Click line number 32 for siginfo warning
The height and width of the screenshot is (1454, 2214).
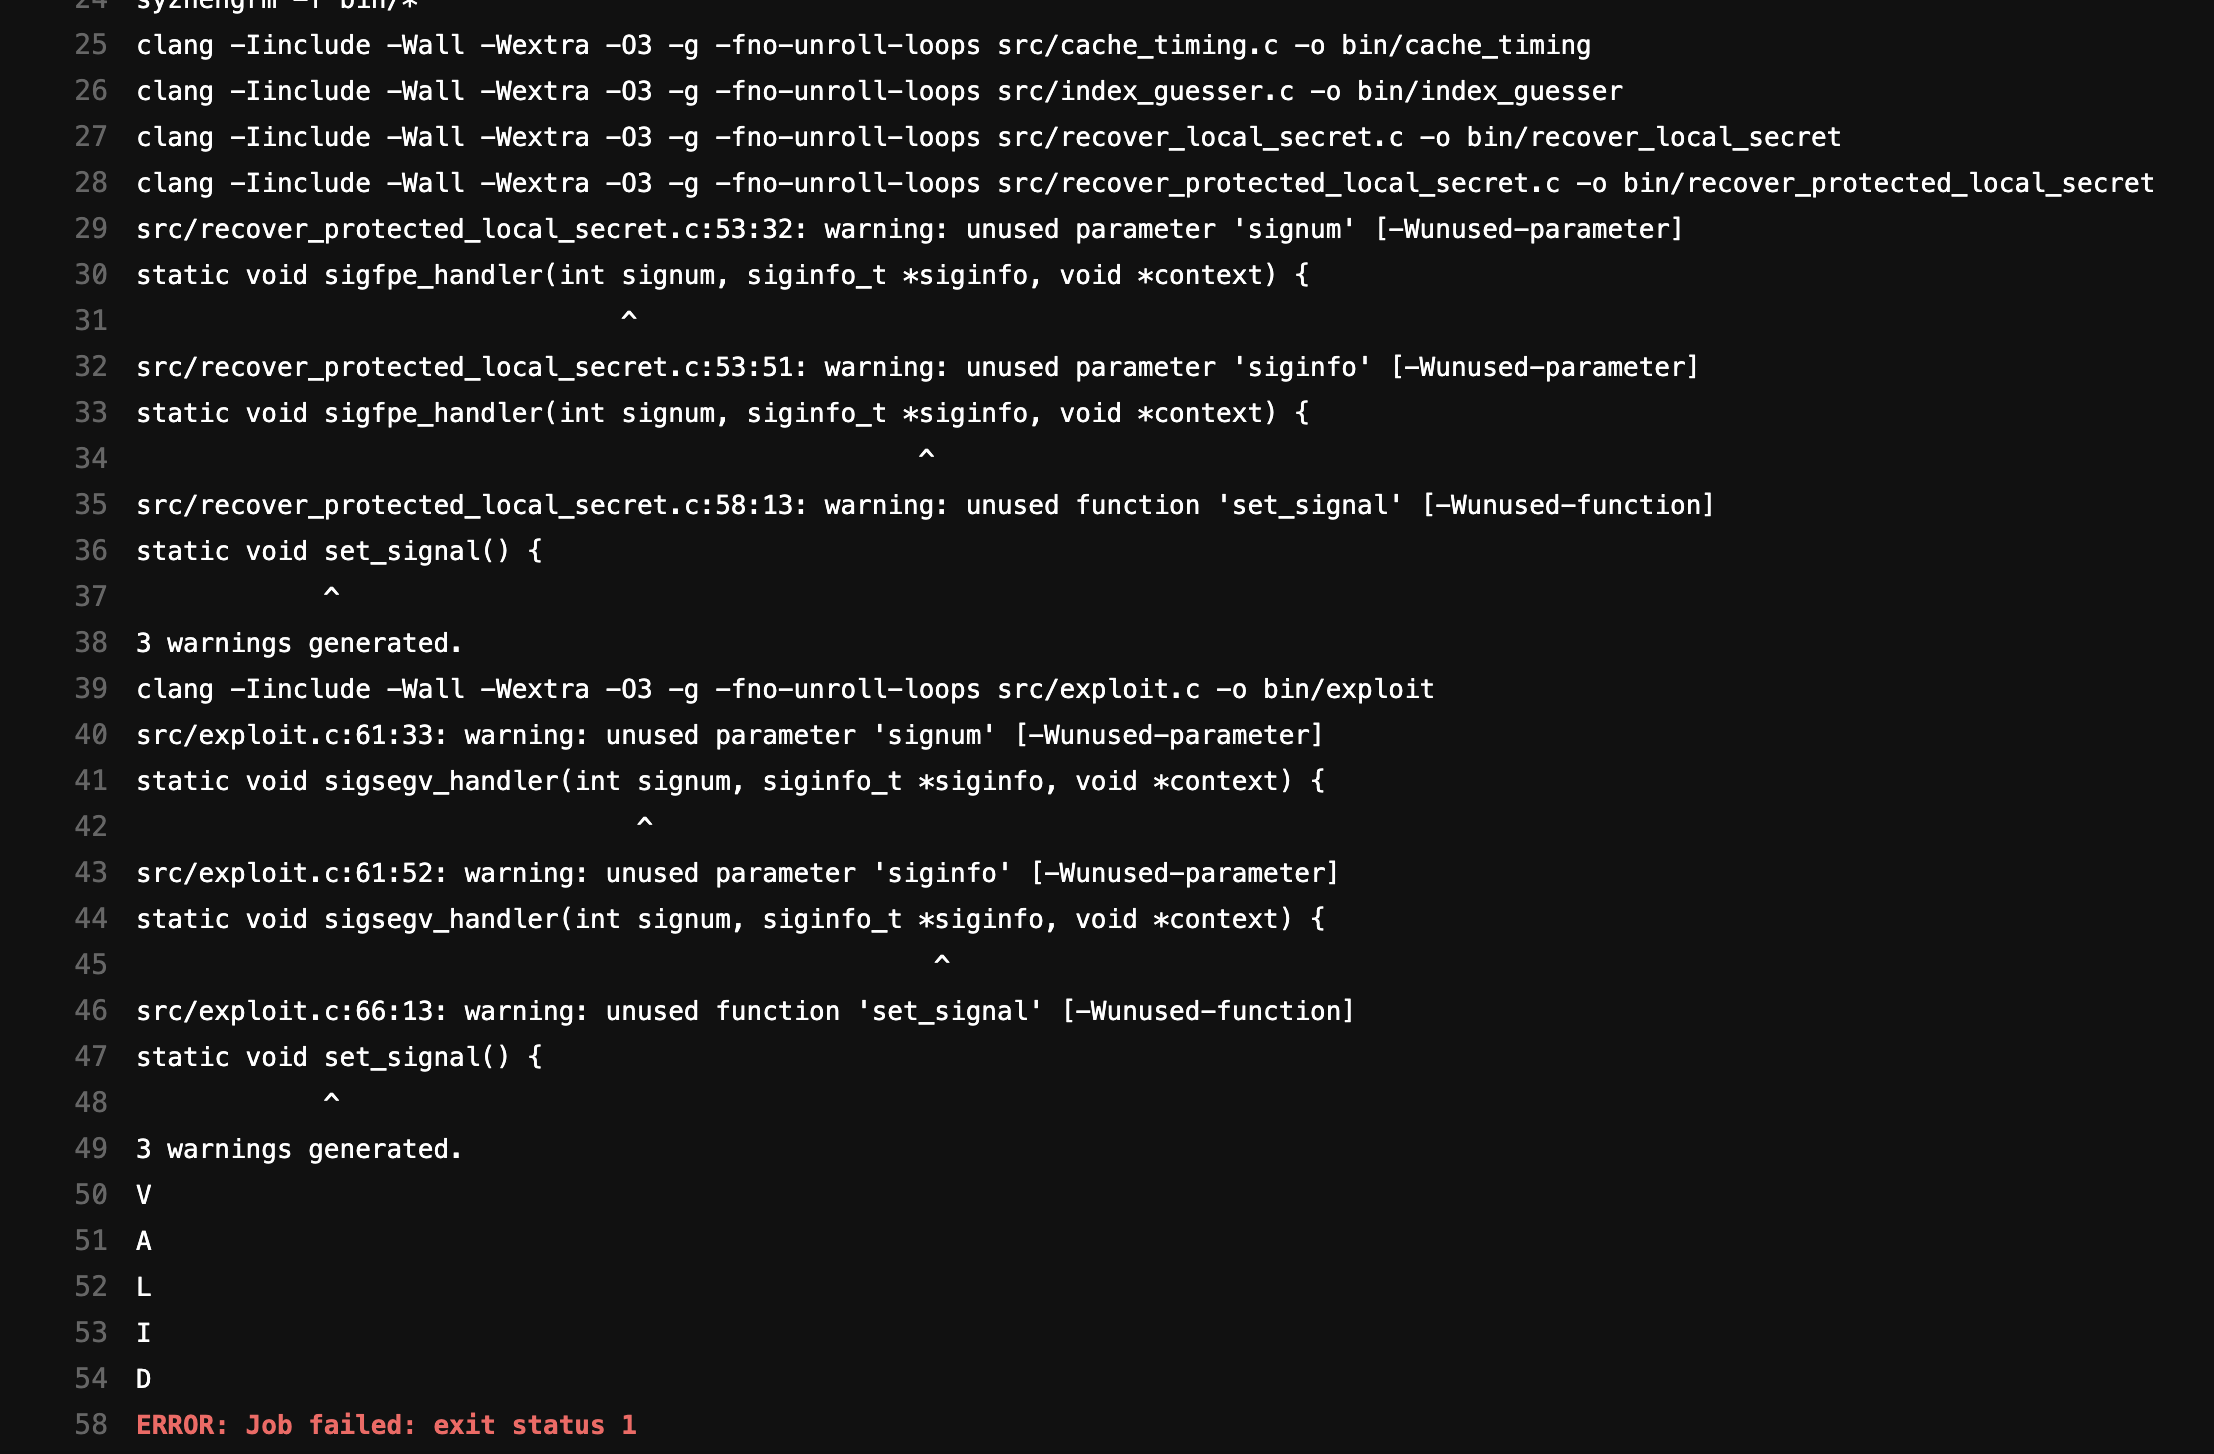click(91, 367)
